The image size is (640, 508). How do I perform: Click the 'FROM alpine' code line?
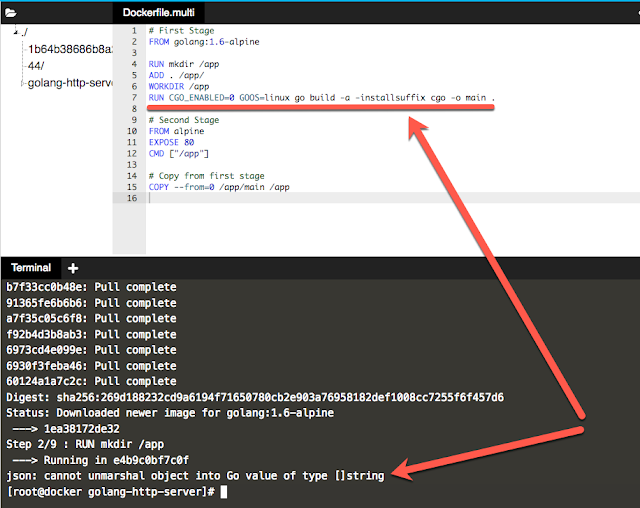coord(176,131)
